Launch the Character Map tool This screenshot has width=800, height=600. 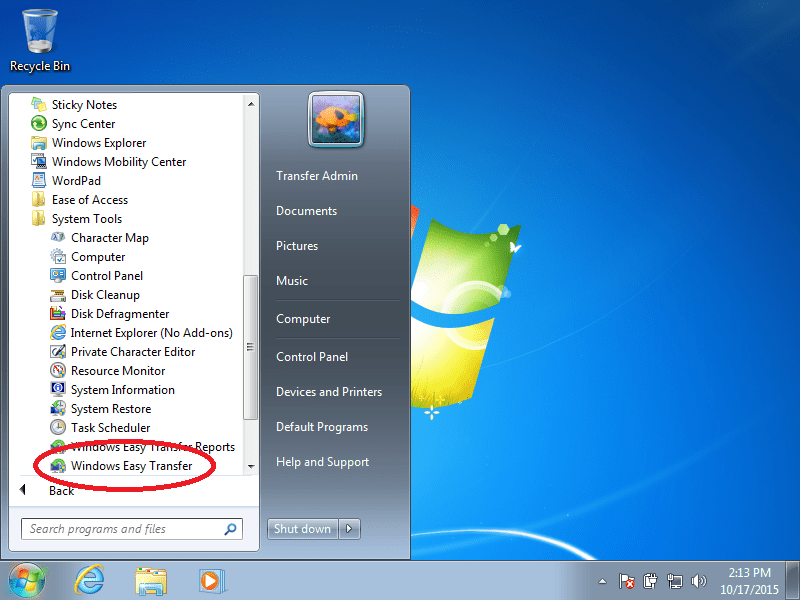[x=110, y=237]
